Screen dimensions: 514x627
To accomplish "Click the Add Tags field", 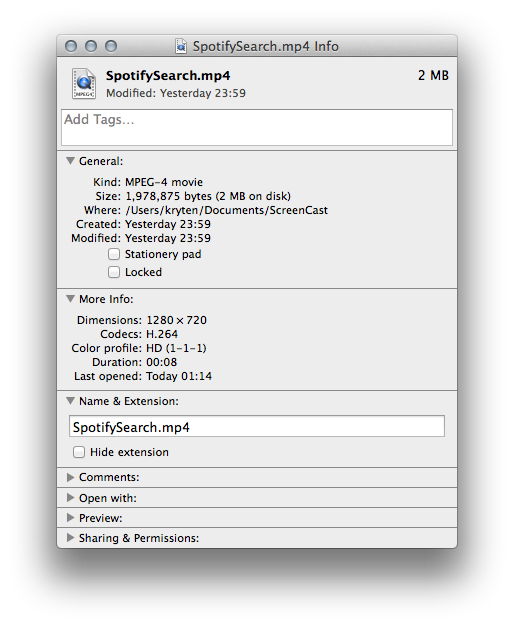I will point(257,128).
